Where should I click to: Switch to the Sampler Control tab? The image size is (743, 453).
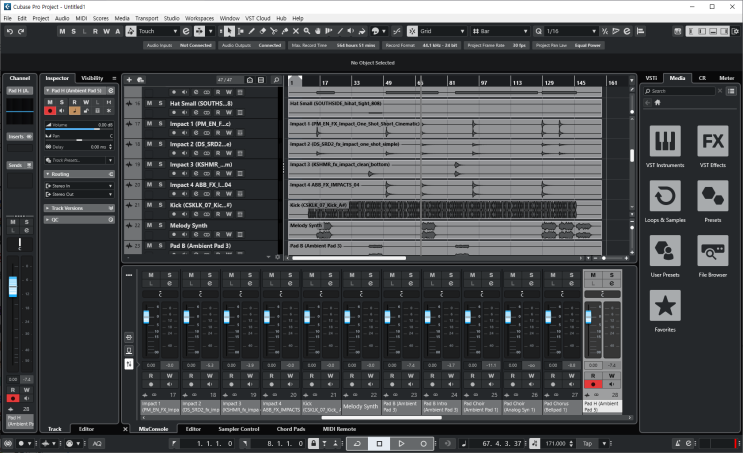coord(238,429)
